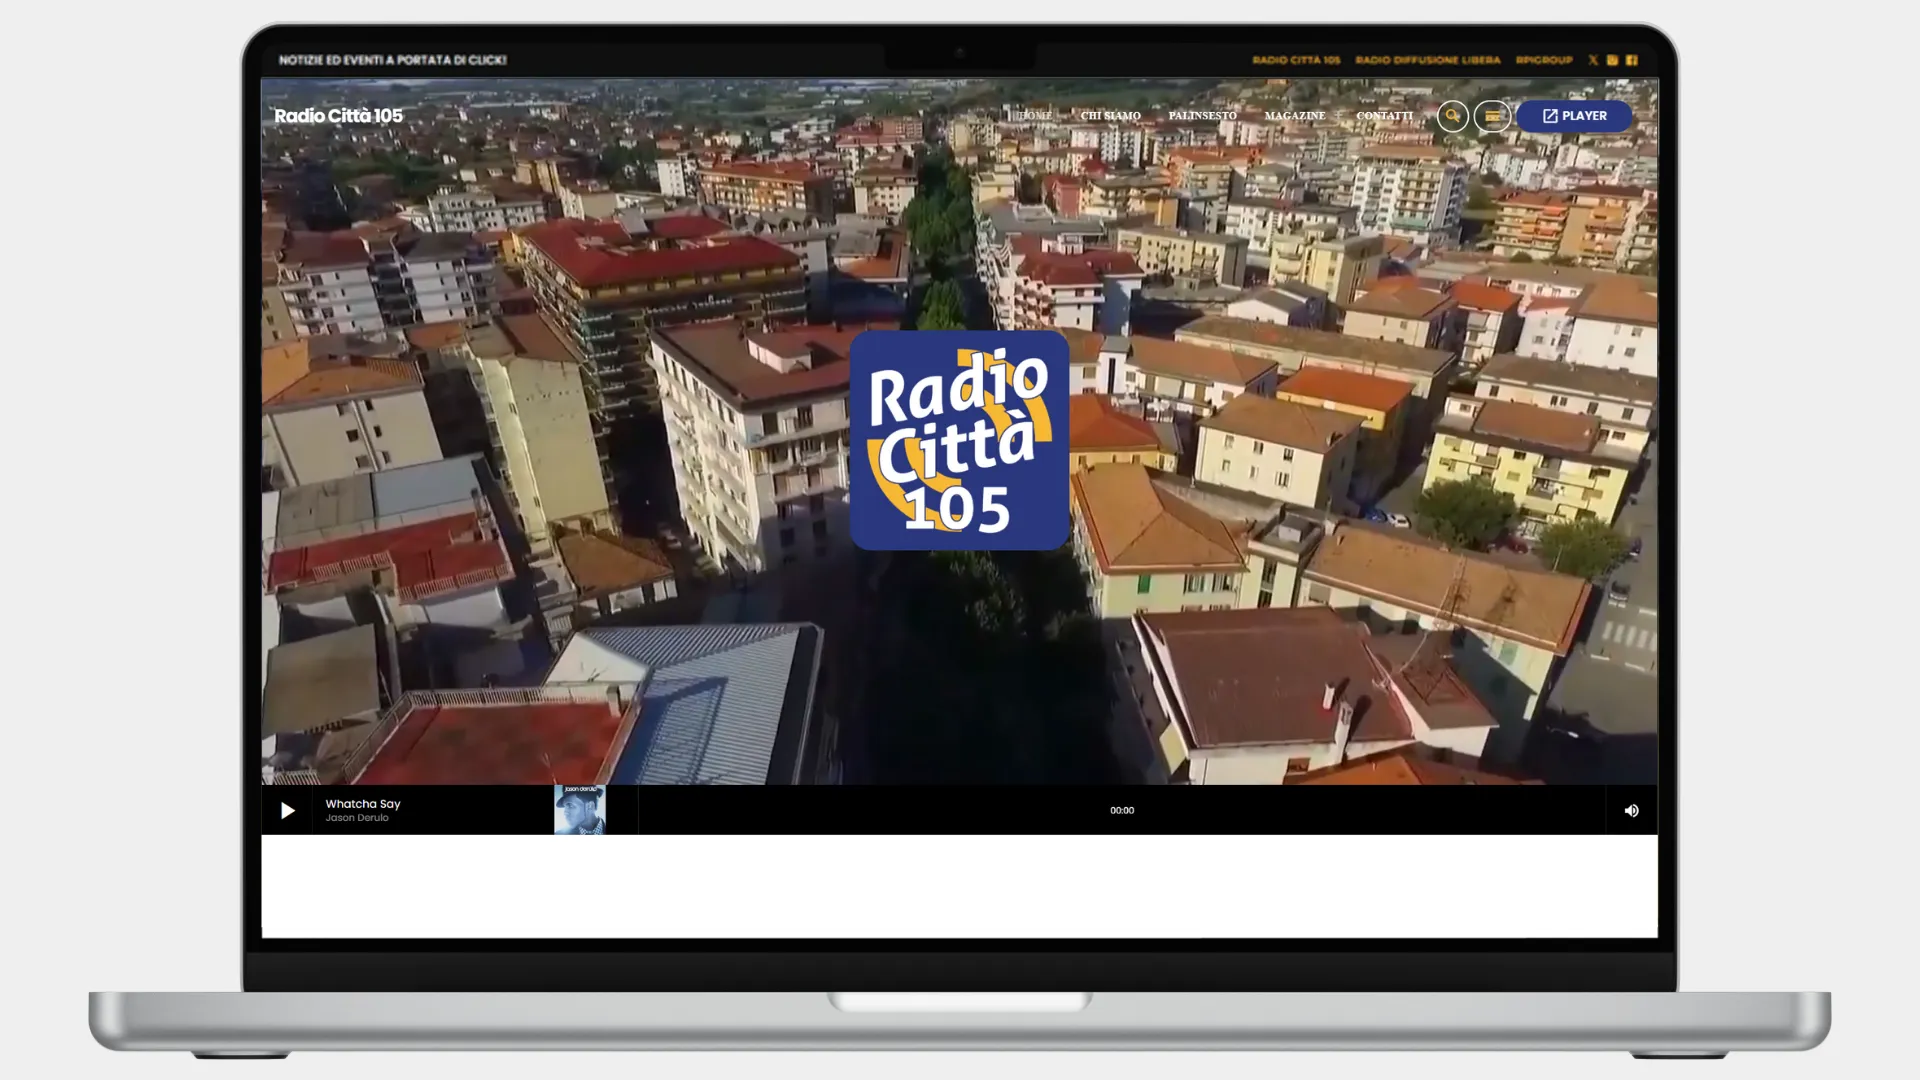This screenshot has height=1080, width=1920.
Task: Mute the player volume speaker icon
Action: pyautogui.click(x=1631, y=811)
